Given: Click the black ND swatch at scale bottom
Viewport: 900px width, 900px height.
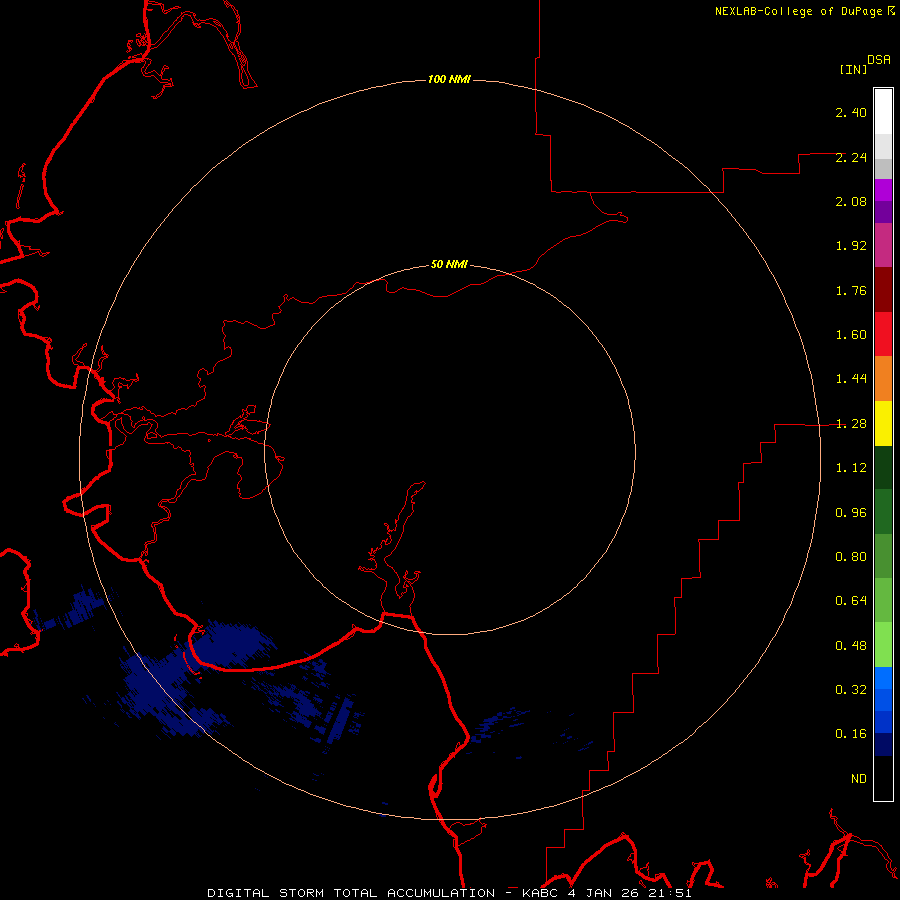Looking at the screenshot, I should tap(883, 778).
